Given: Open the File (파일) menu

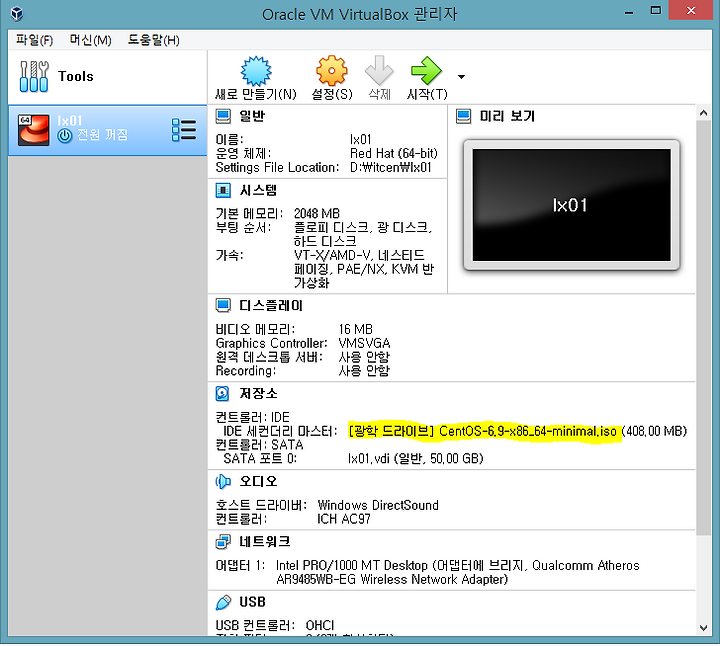Looking at the screenshot, I should click(34, 40).
